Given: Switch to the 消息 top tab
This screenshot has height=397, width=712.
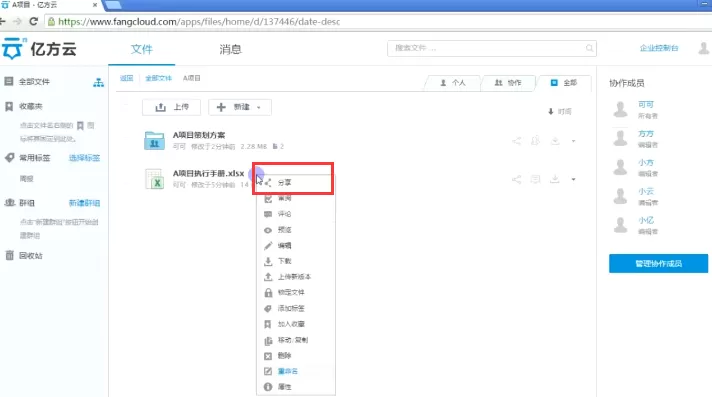Looking at the screenshot, I should [231, 49].
